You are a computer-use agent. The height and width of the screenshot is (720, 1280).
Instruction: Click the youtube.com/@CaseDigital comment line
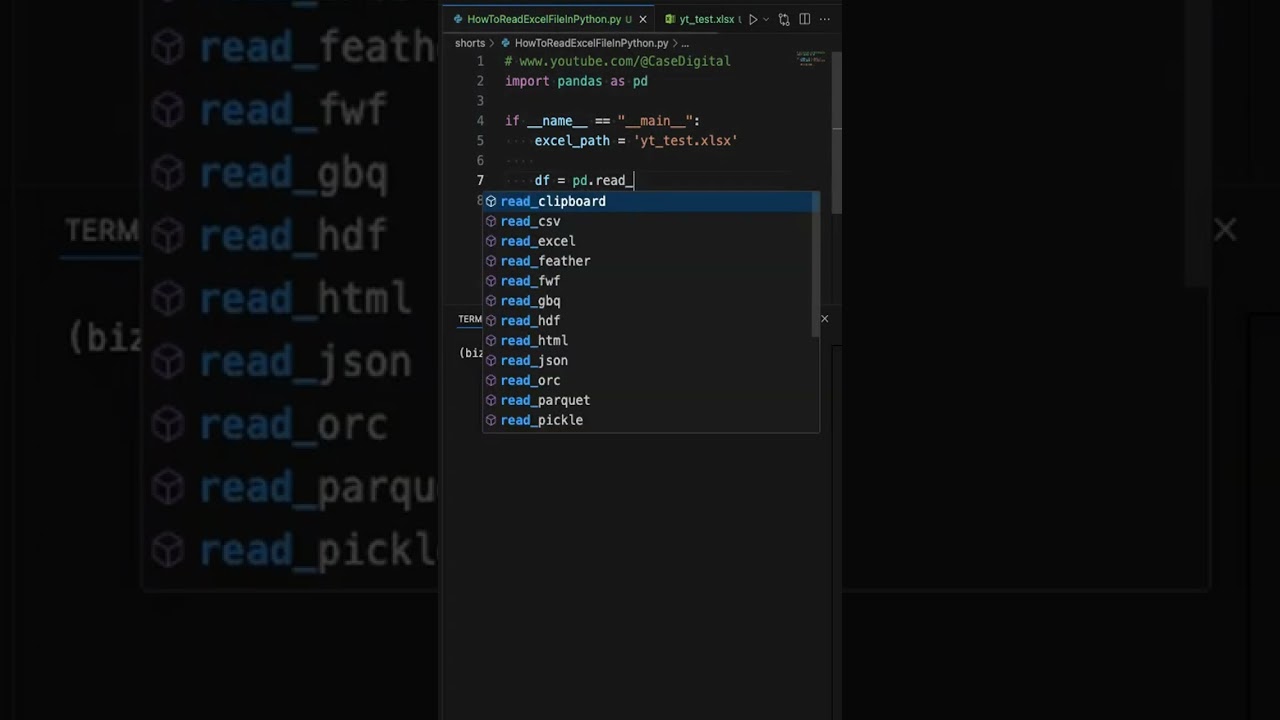point(618,61)
